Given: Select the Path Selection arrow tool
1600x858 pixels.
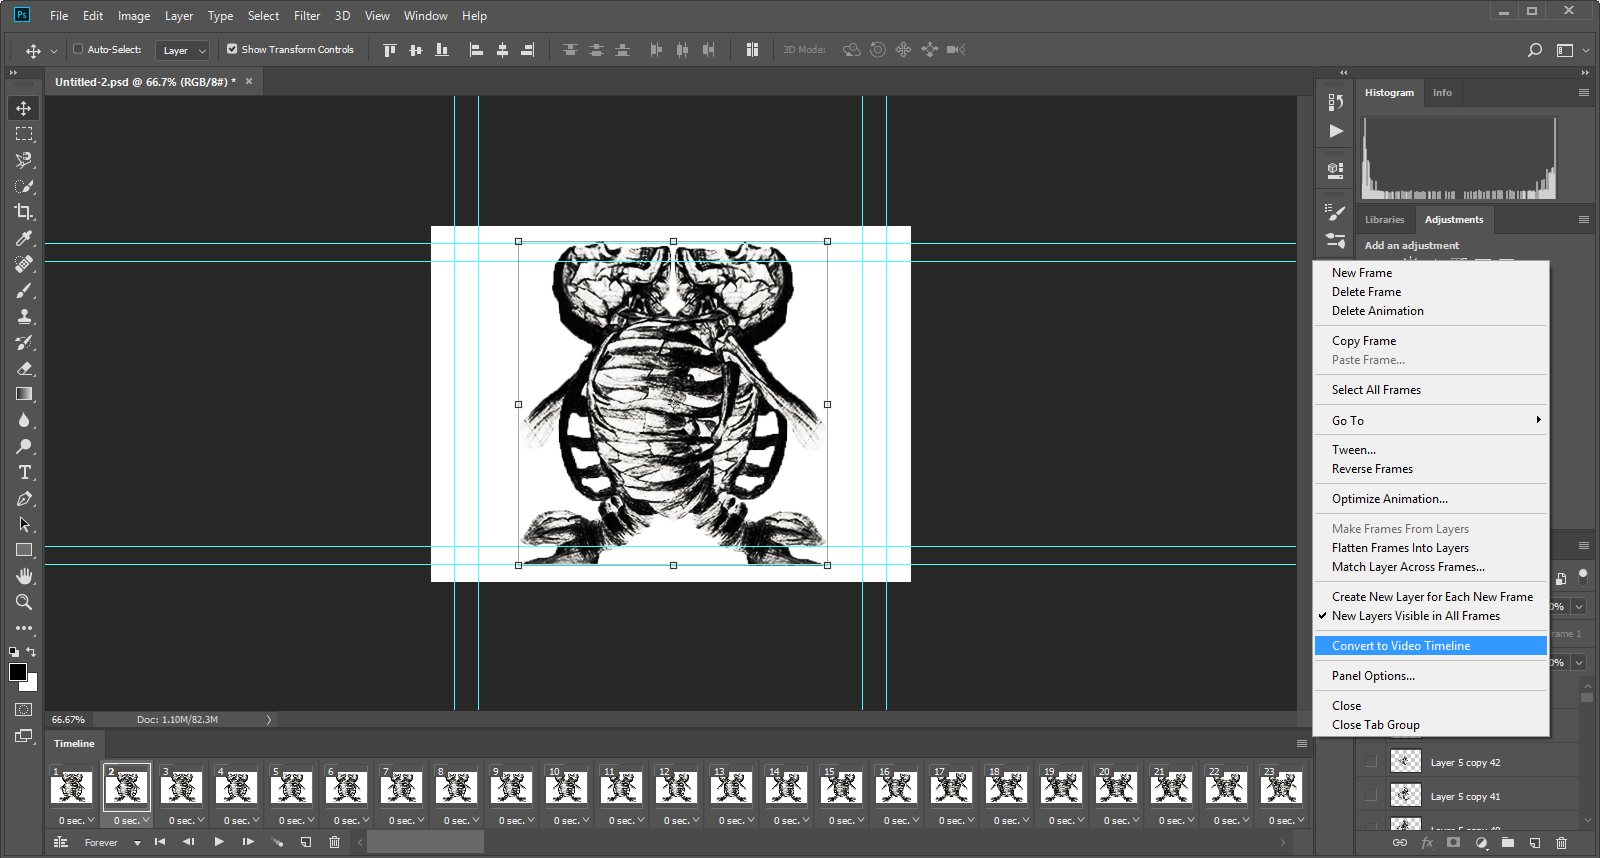Looking at the screenshot, I should (24, 524).
